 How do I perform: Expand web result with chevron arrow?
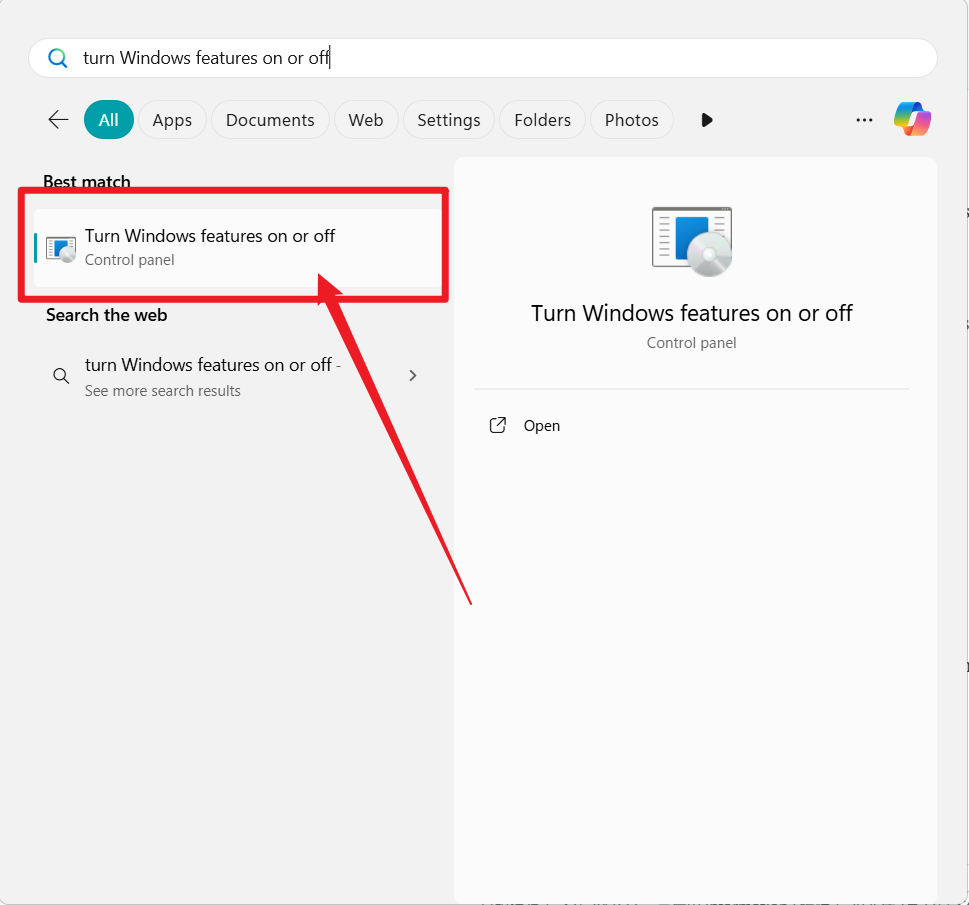(413, 375)
